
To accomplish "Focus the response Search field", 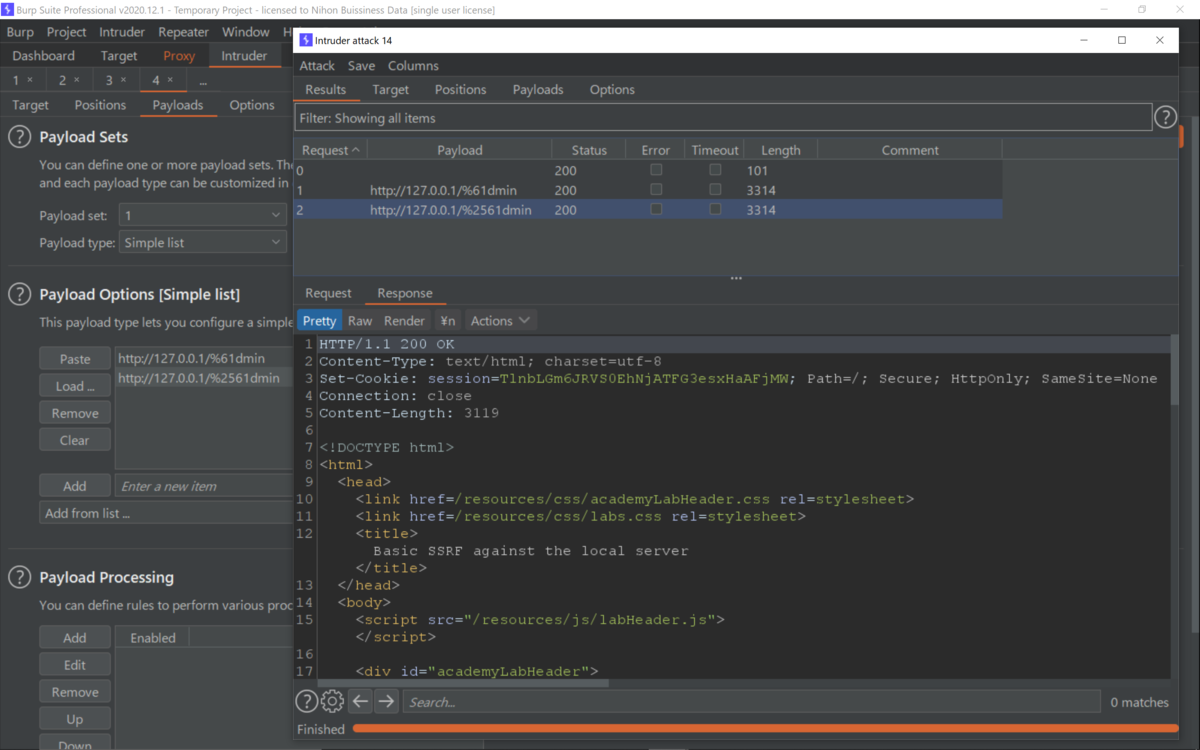I will pyautogui.click(x=751, y=702).
